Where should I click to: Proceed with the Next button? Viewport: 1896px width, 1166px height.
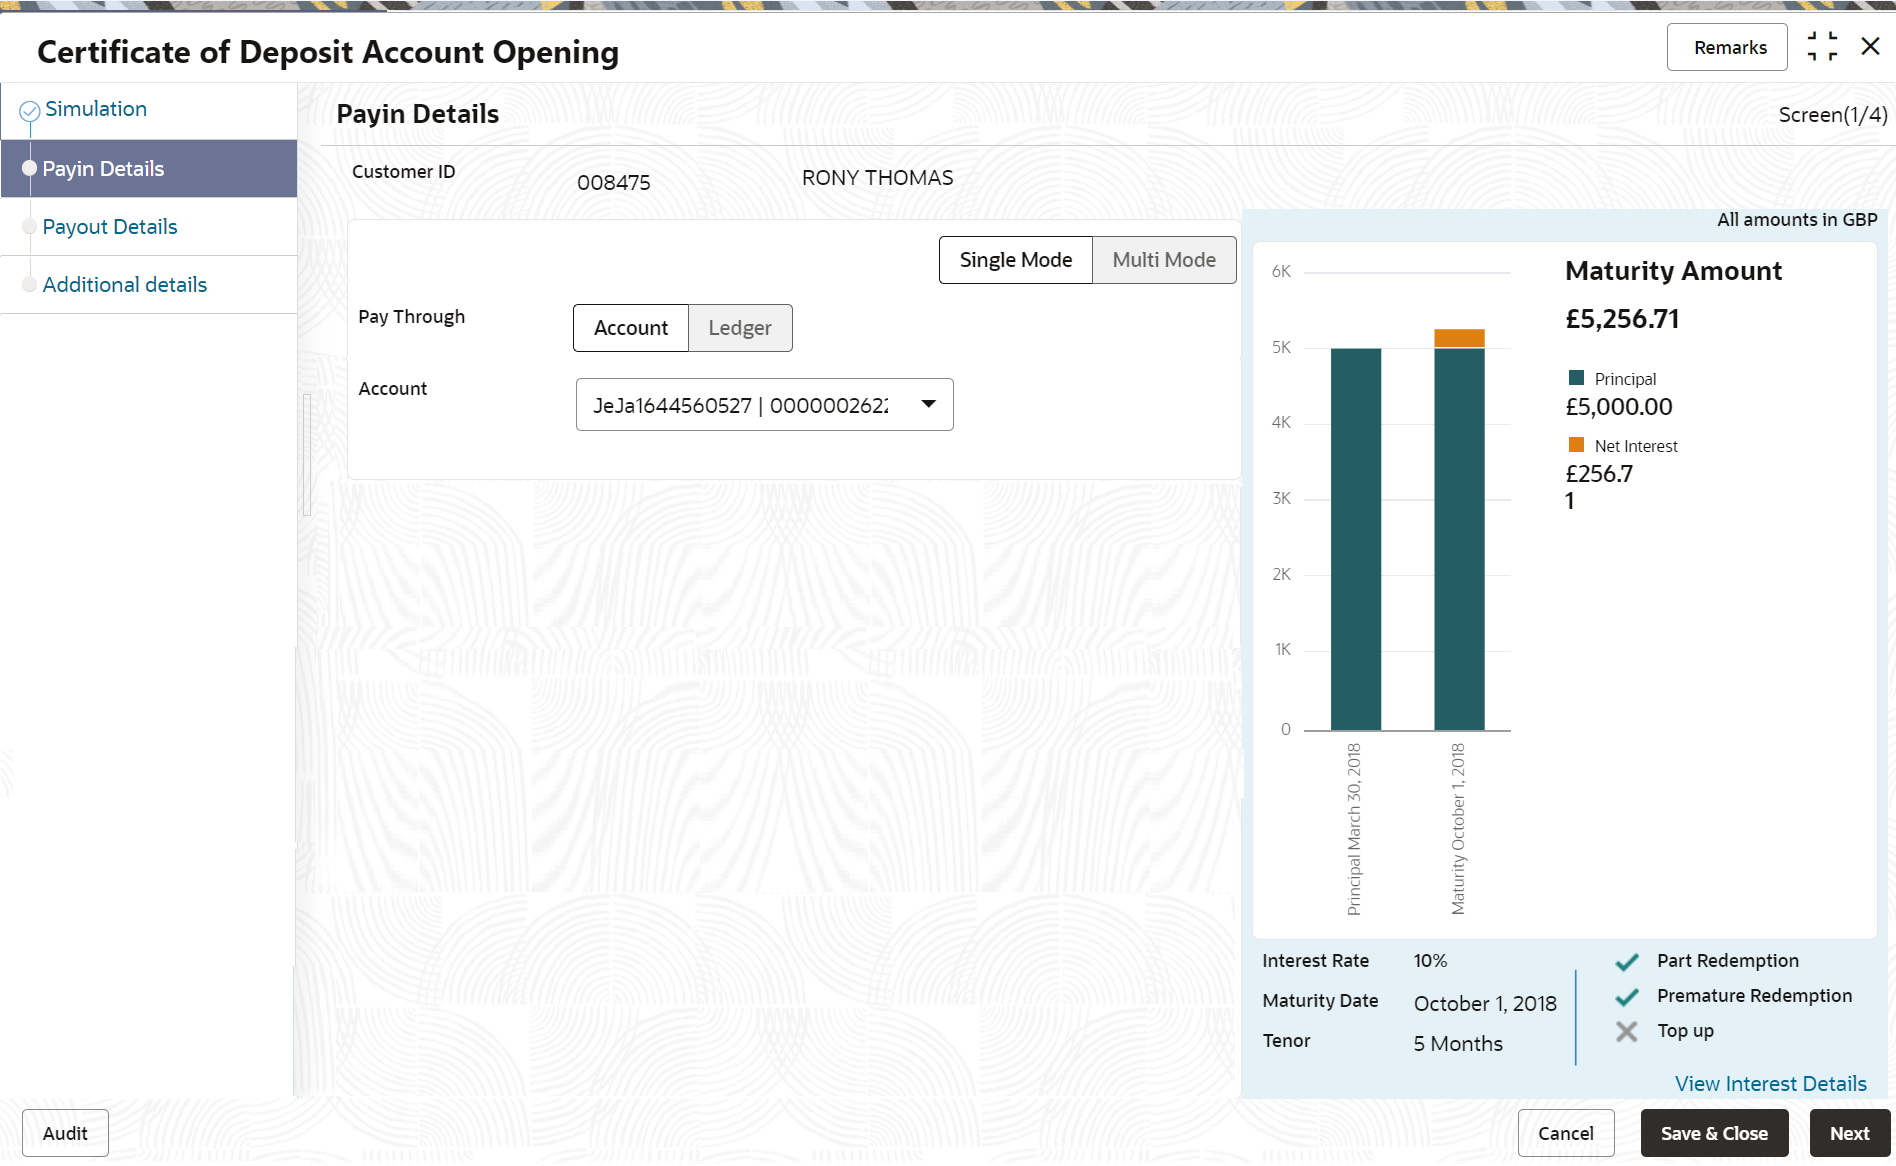[x=1850, y=1133]
